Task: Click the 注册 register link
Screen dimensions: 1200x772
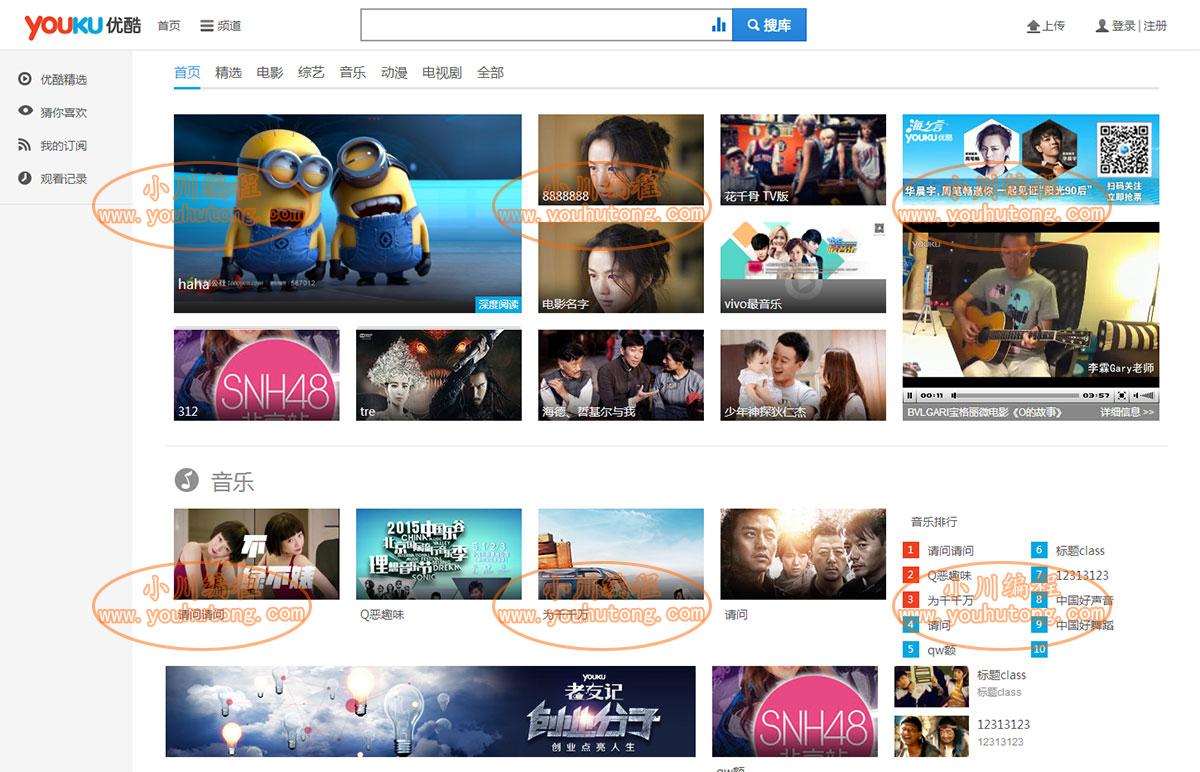Action: 1155,26
